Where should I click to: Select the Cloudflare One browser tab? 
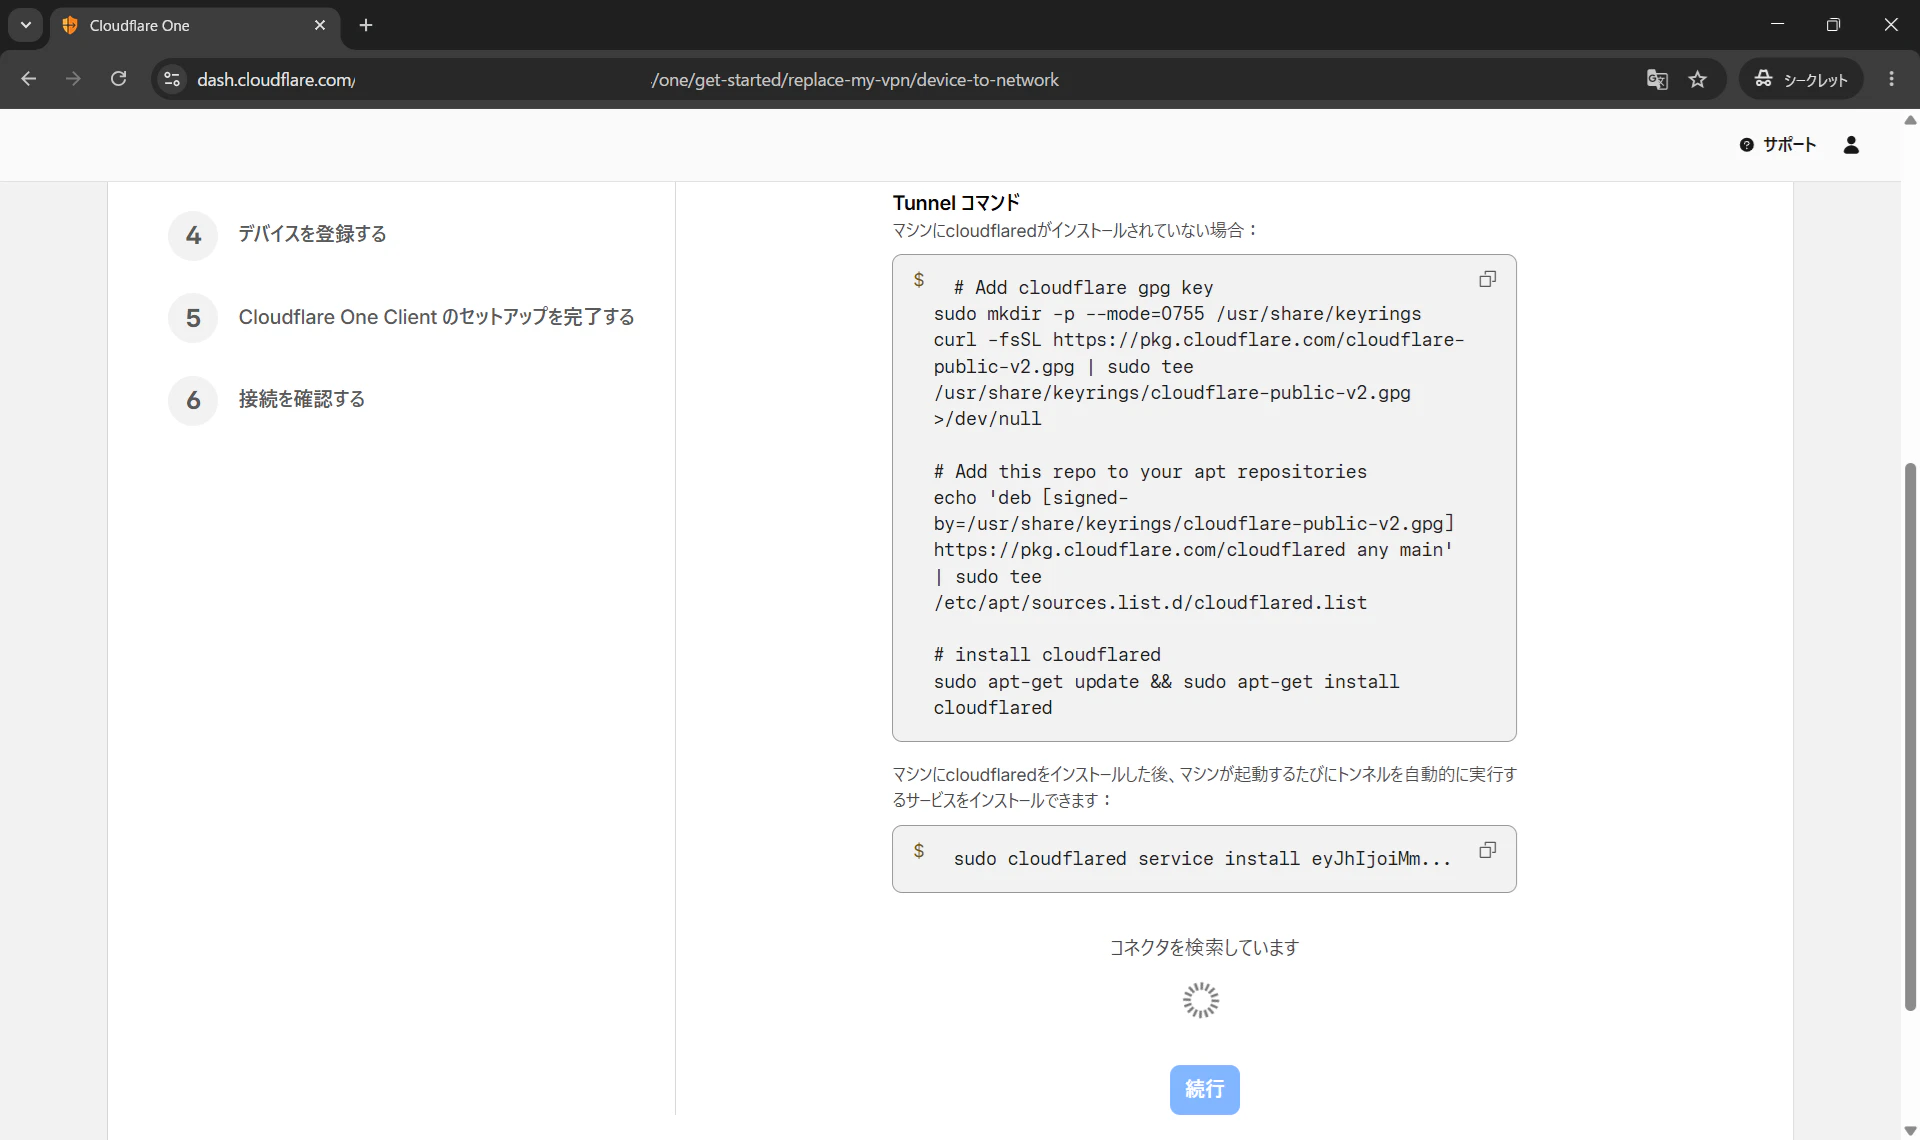195,25
